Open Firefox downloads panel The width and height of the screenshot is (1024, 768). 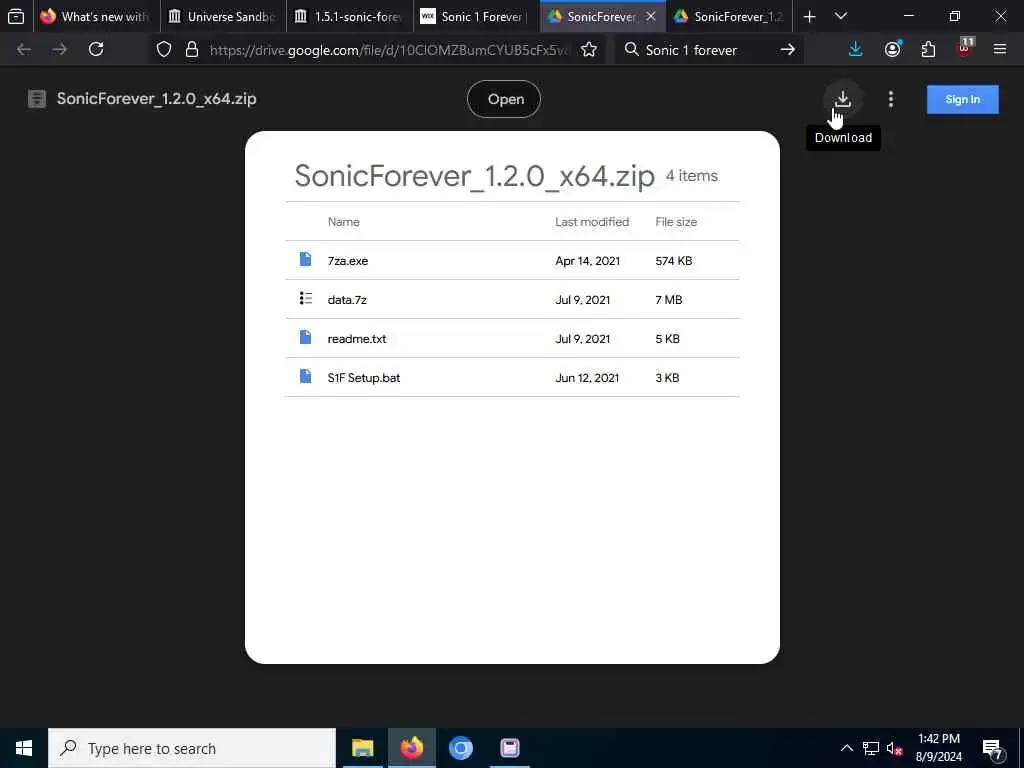[856, 49]
